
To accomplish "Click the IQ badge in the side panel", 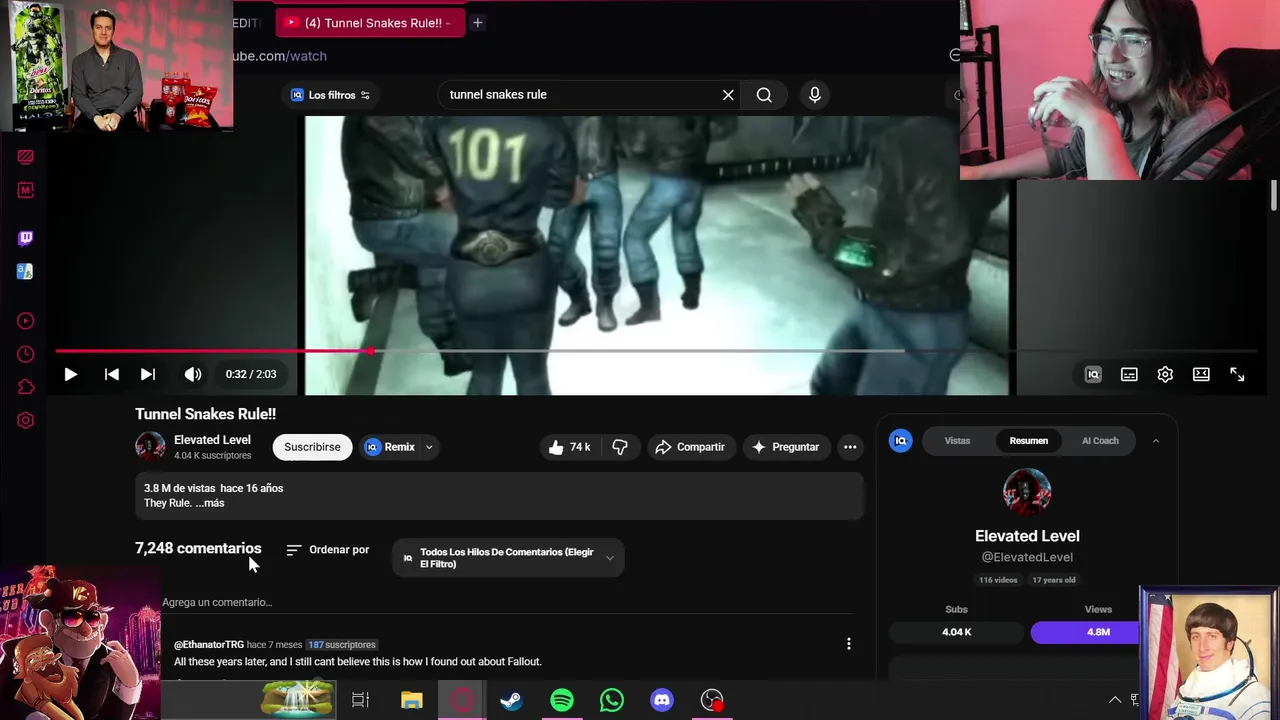I will (x=900, y=441).
